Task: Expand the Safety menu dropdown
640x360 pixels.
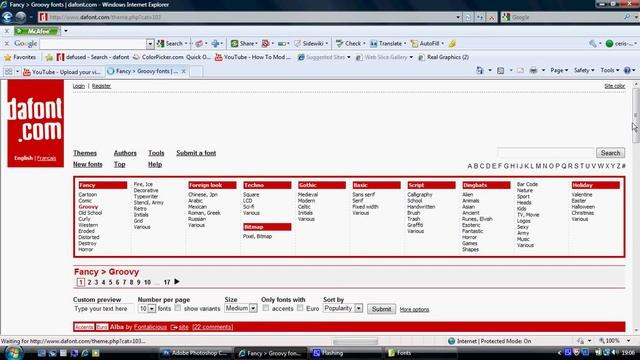Action: click(x=584, y=70)
